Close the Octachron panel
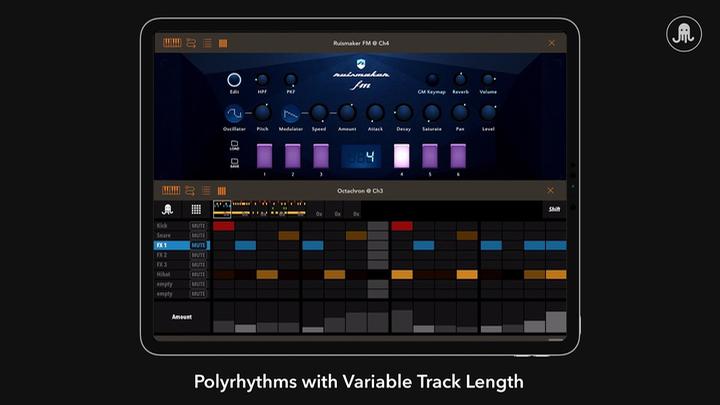720x405 pixels. pos(551,190)
